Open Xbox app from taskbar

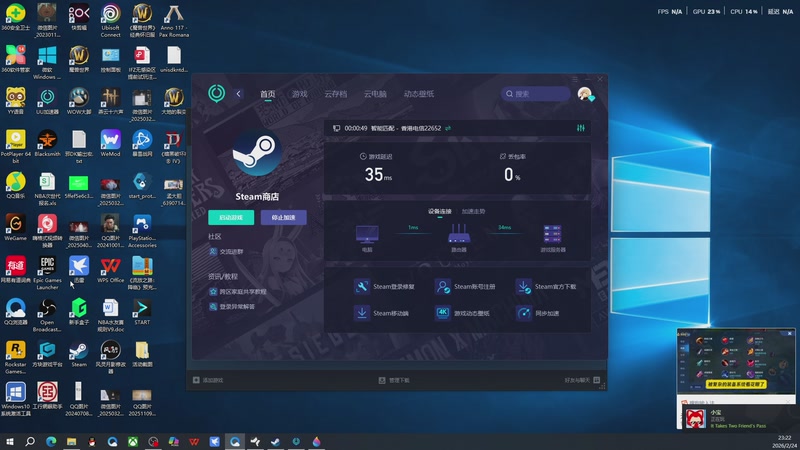[x=133, y=441]
